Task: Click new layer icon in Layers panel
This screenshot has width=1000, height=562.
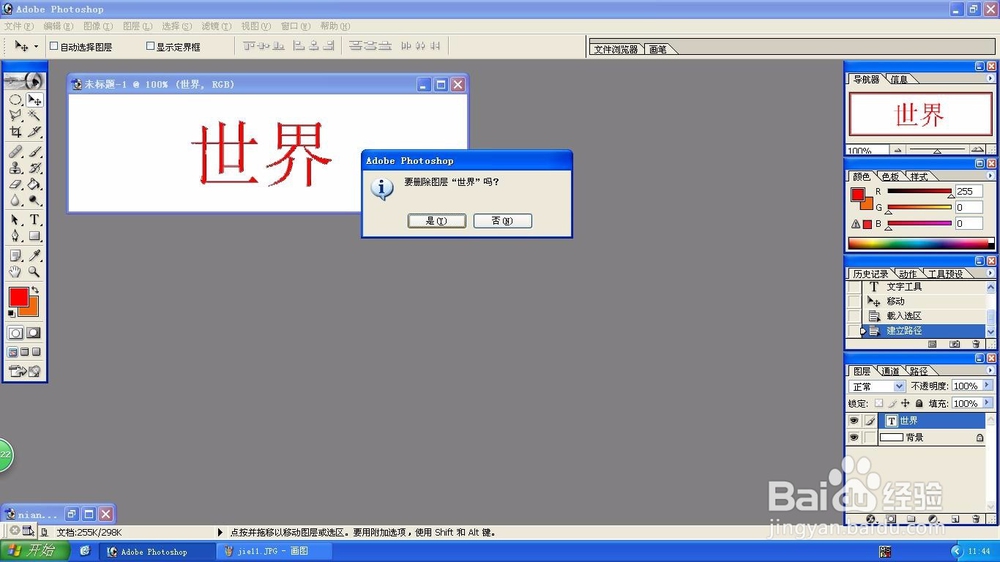Action: 955,519
